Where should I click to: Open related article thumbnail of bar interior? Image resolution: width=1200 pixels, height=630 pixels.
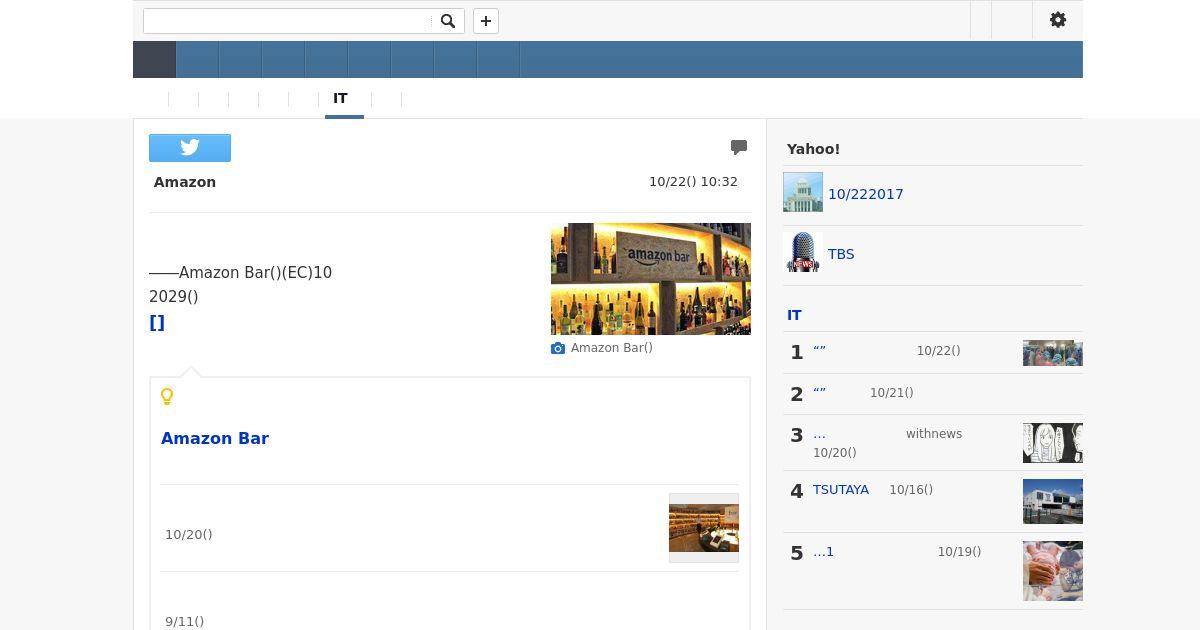pyautogui.click(x=704, y=528)
